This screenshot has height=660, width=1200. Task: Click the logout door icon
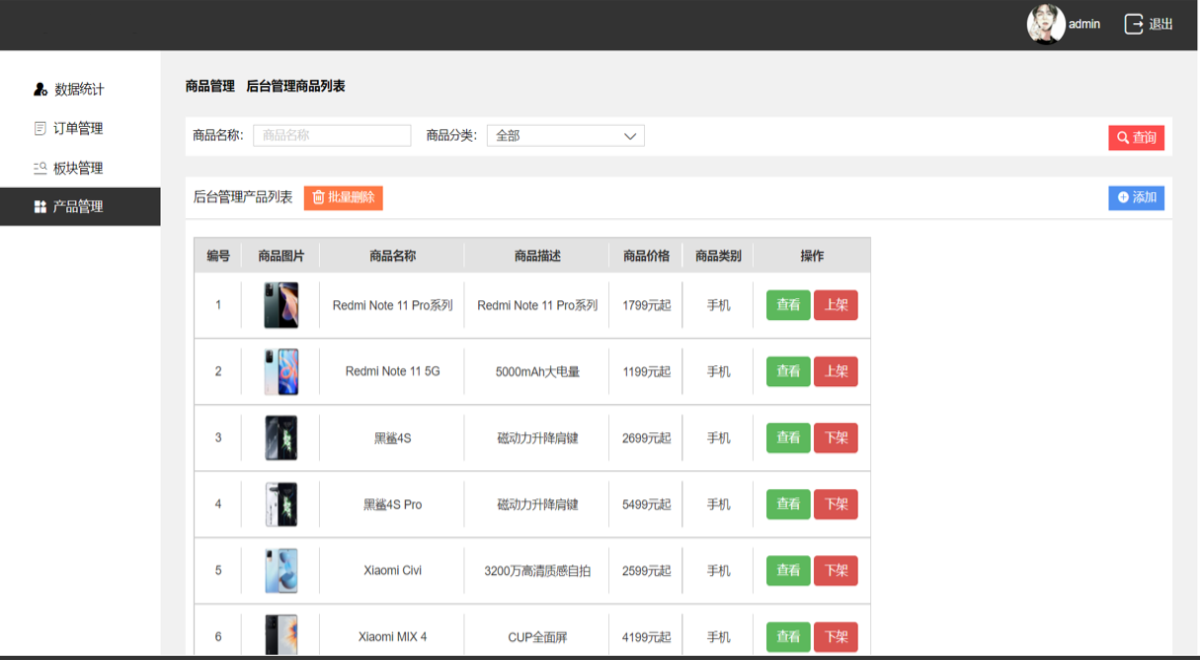click(x=1134, y=24)
